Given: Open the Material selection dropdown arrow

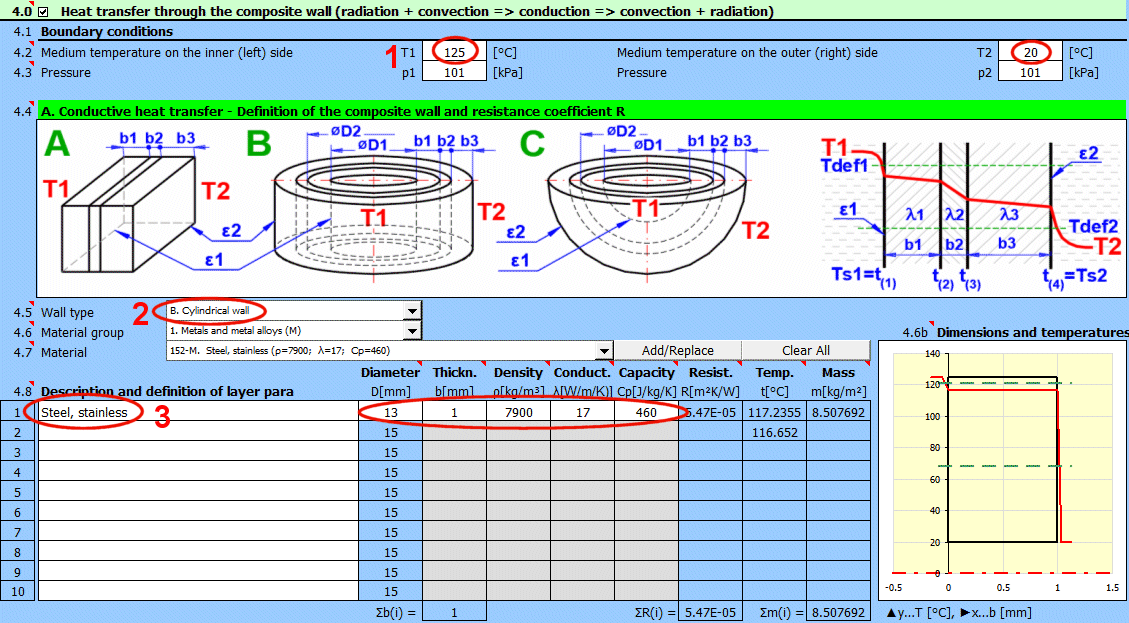Looking at the screenshot, I should pos(603,351).
